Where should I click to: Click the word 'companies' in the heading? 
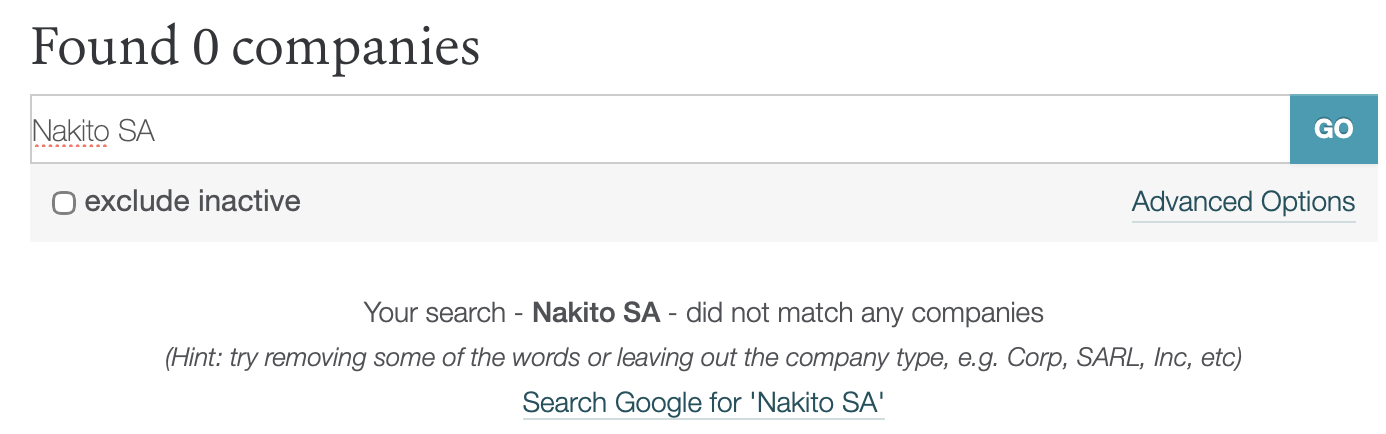tap(355, 47)
